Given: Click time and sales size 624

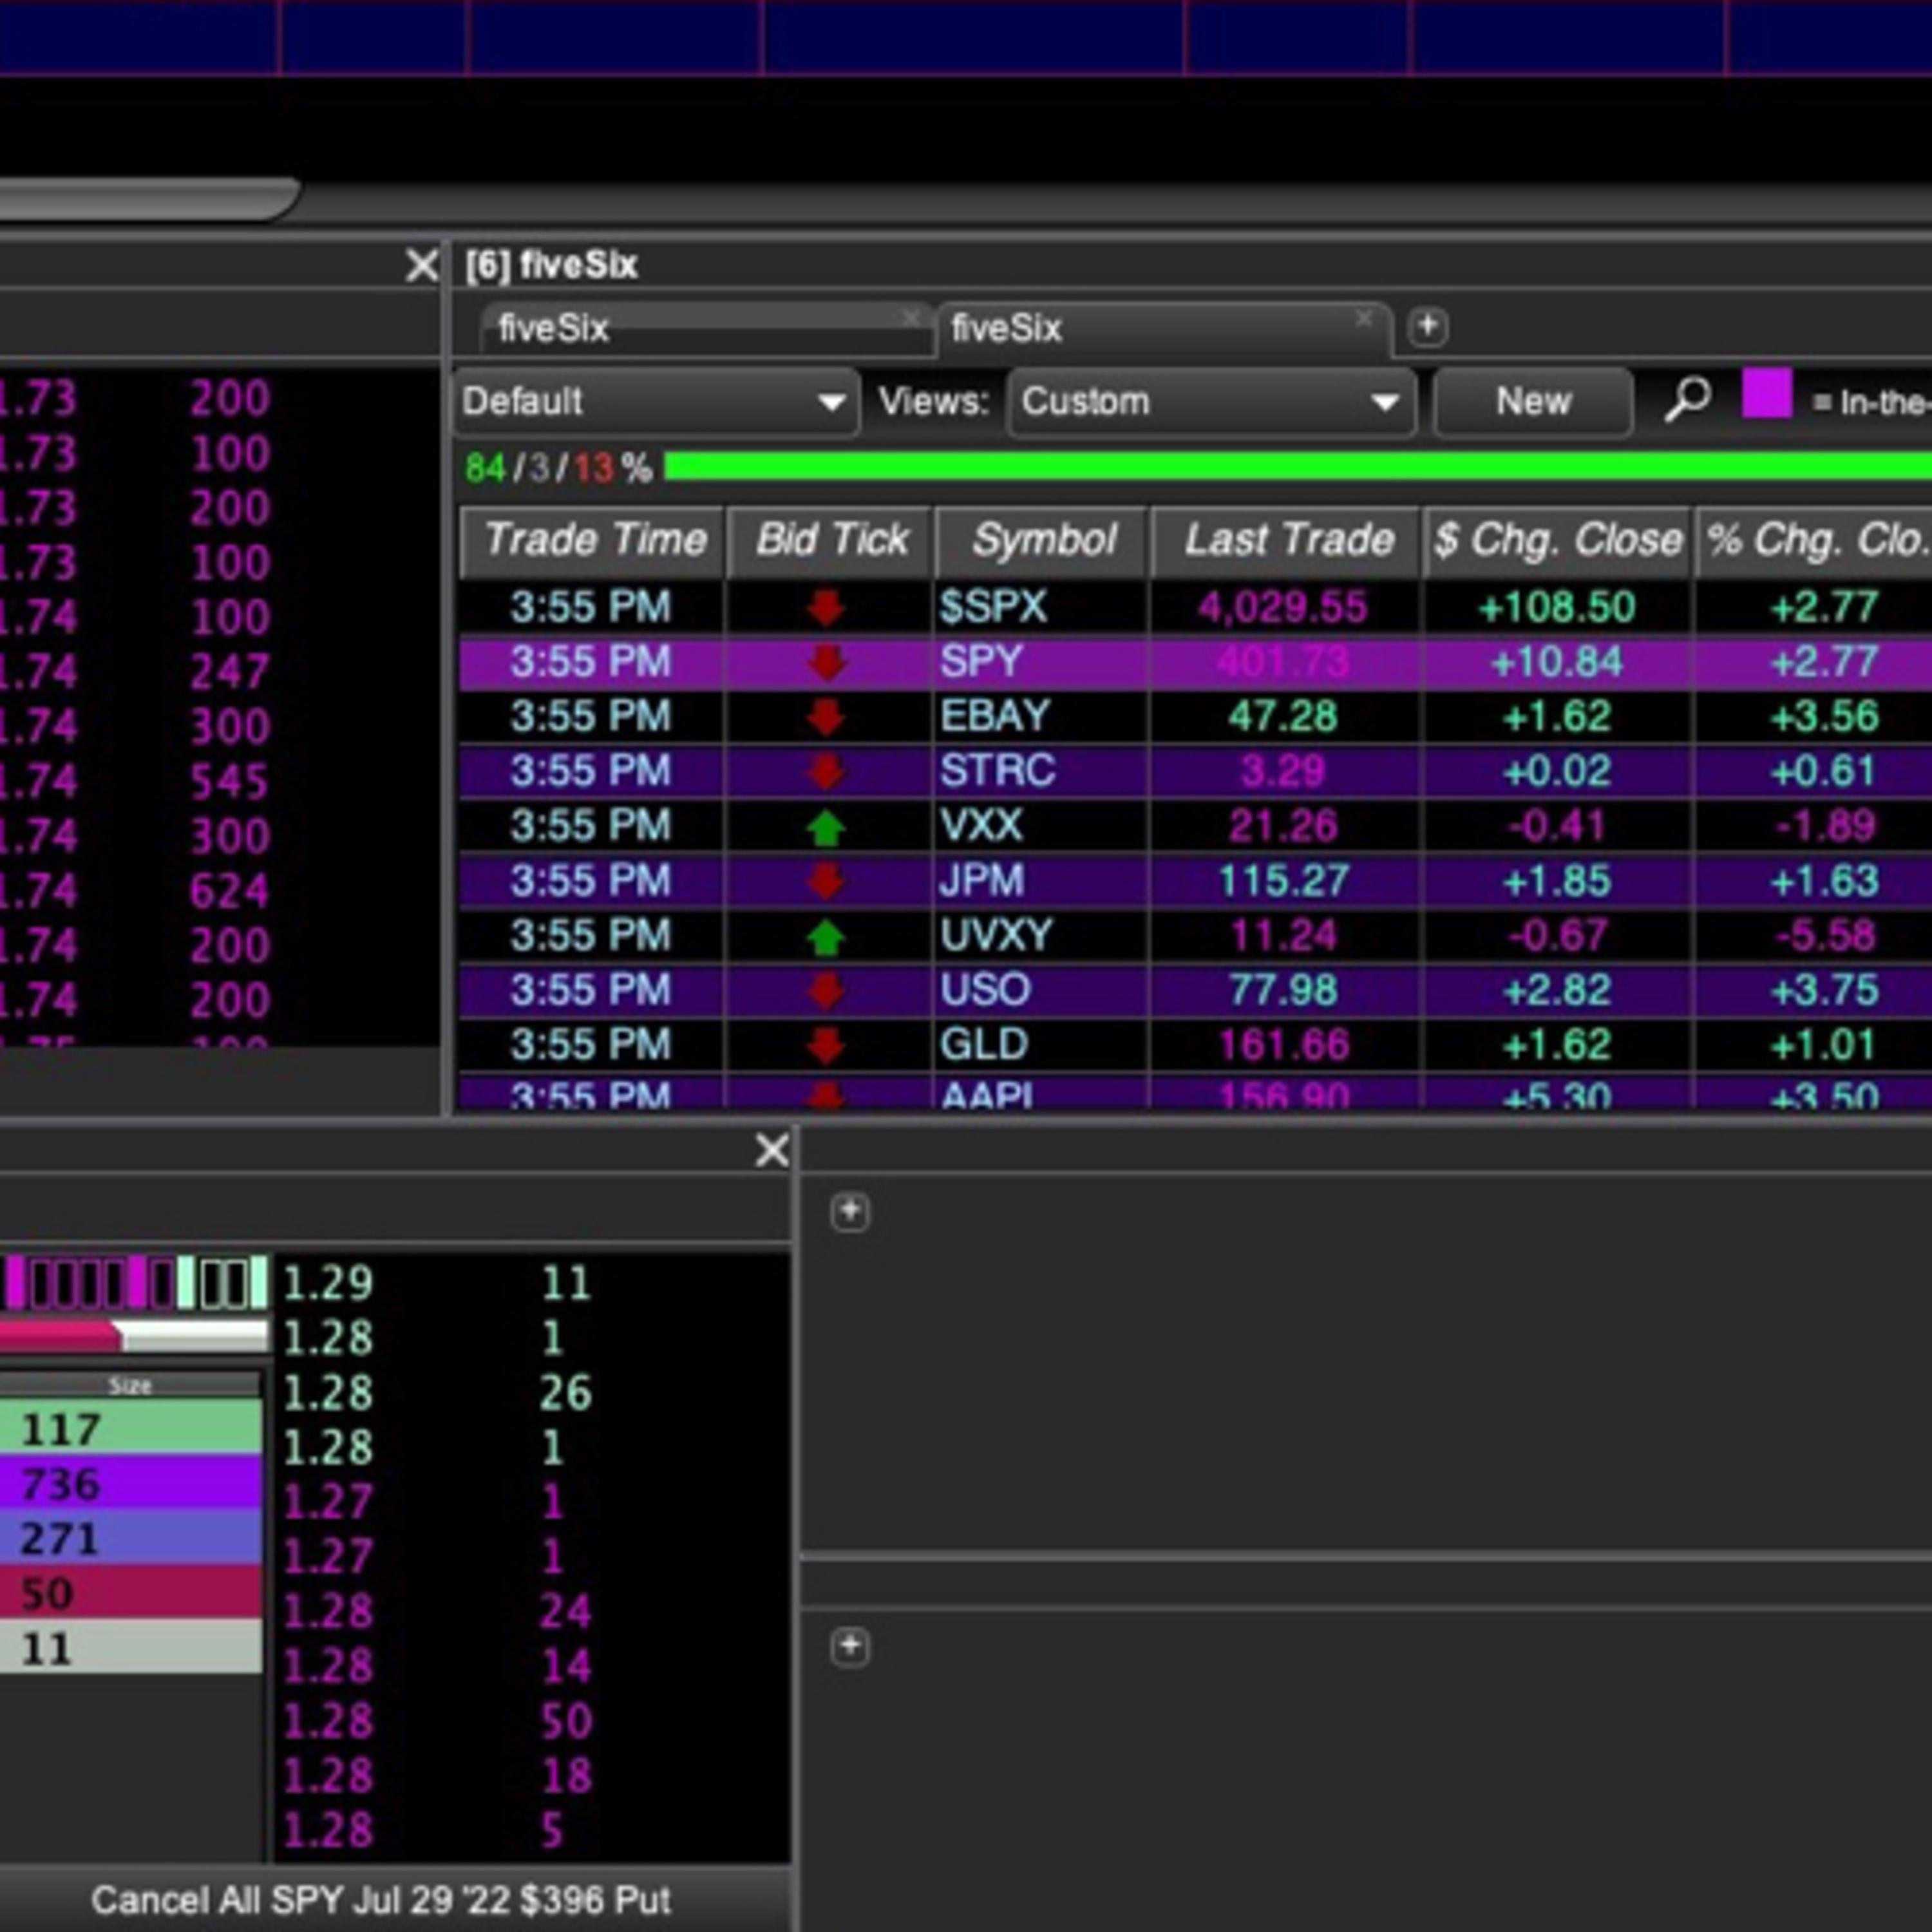Looking at the screenshot, I should 229,890.
